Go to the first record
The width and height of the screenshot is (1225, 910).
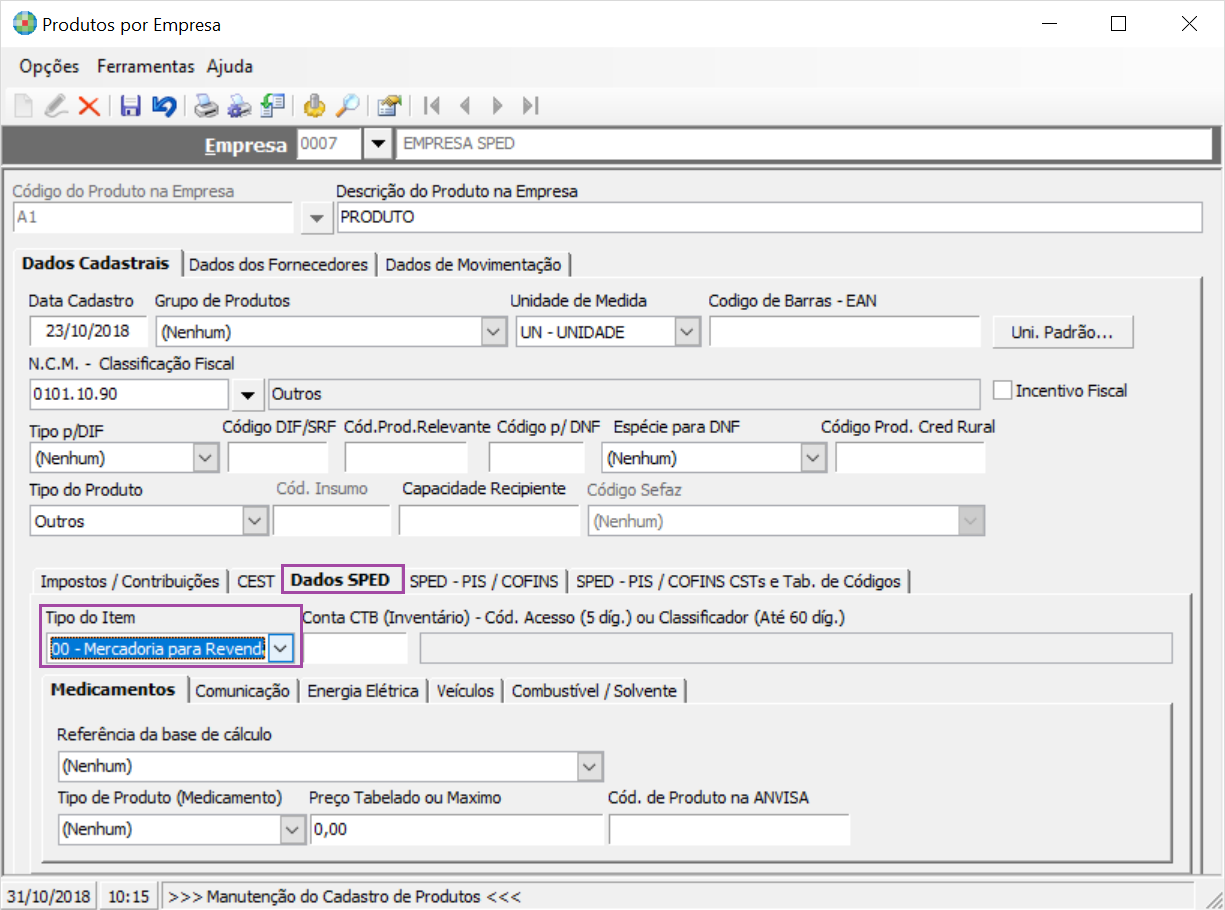tap(432, 106)
